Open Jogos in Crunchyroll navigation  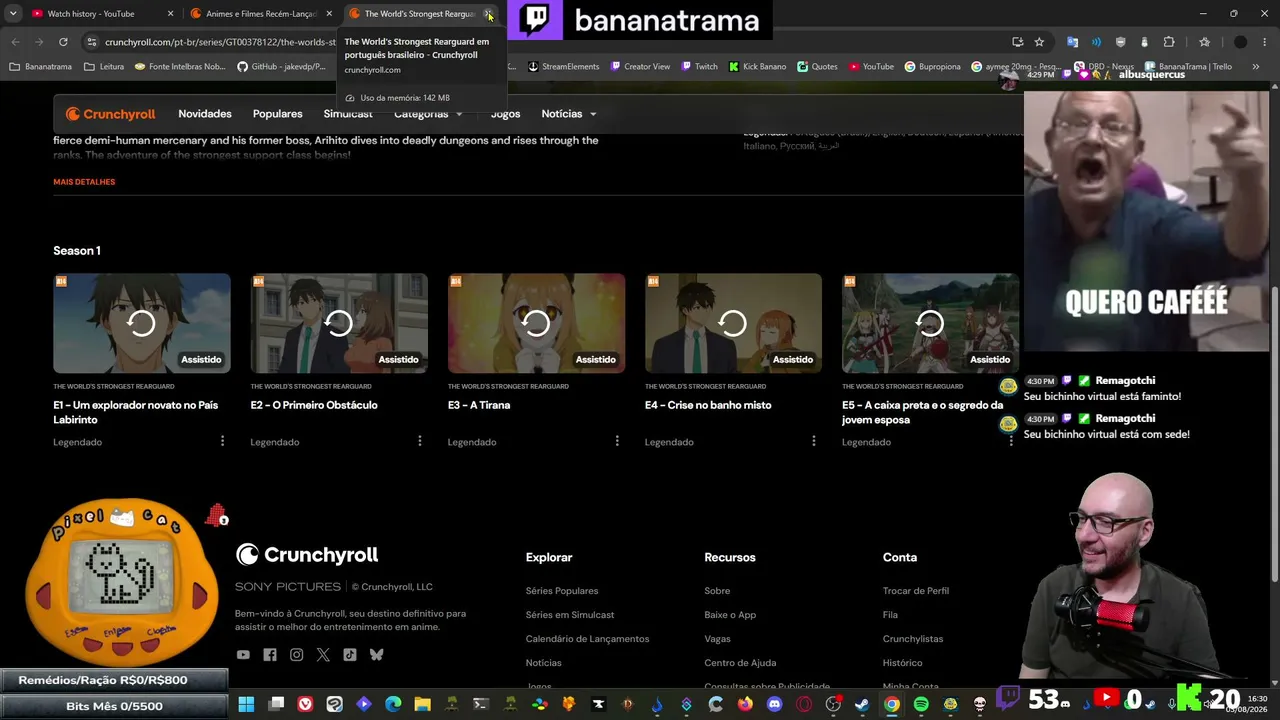pos(505,114)
